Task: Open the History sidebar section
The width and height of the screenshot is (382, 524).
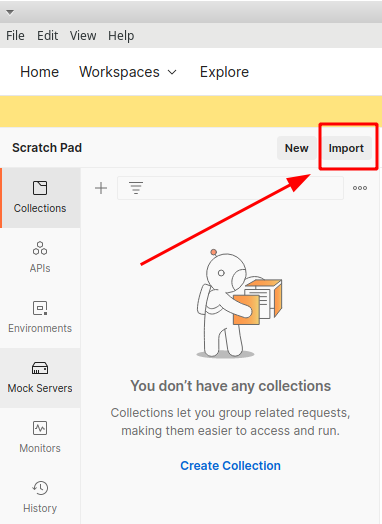Action: pos(40,497)
